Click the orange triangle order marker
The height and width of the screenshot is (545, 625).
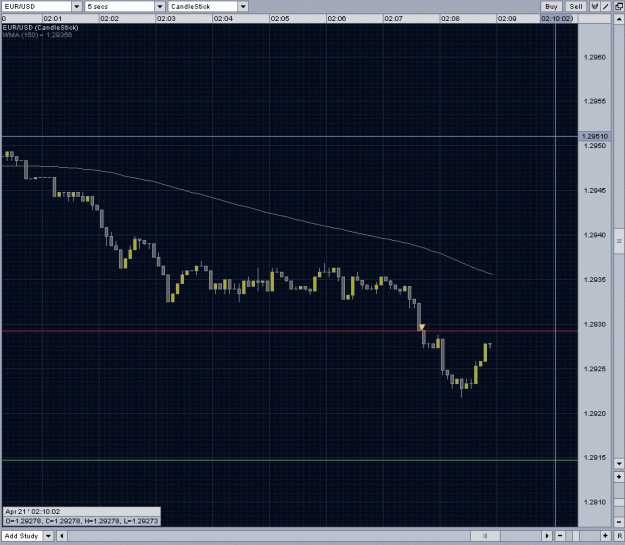click(x=422, y=327)
